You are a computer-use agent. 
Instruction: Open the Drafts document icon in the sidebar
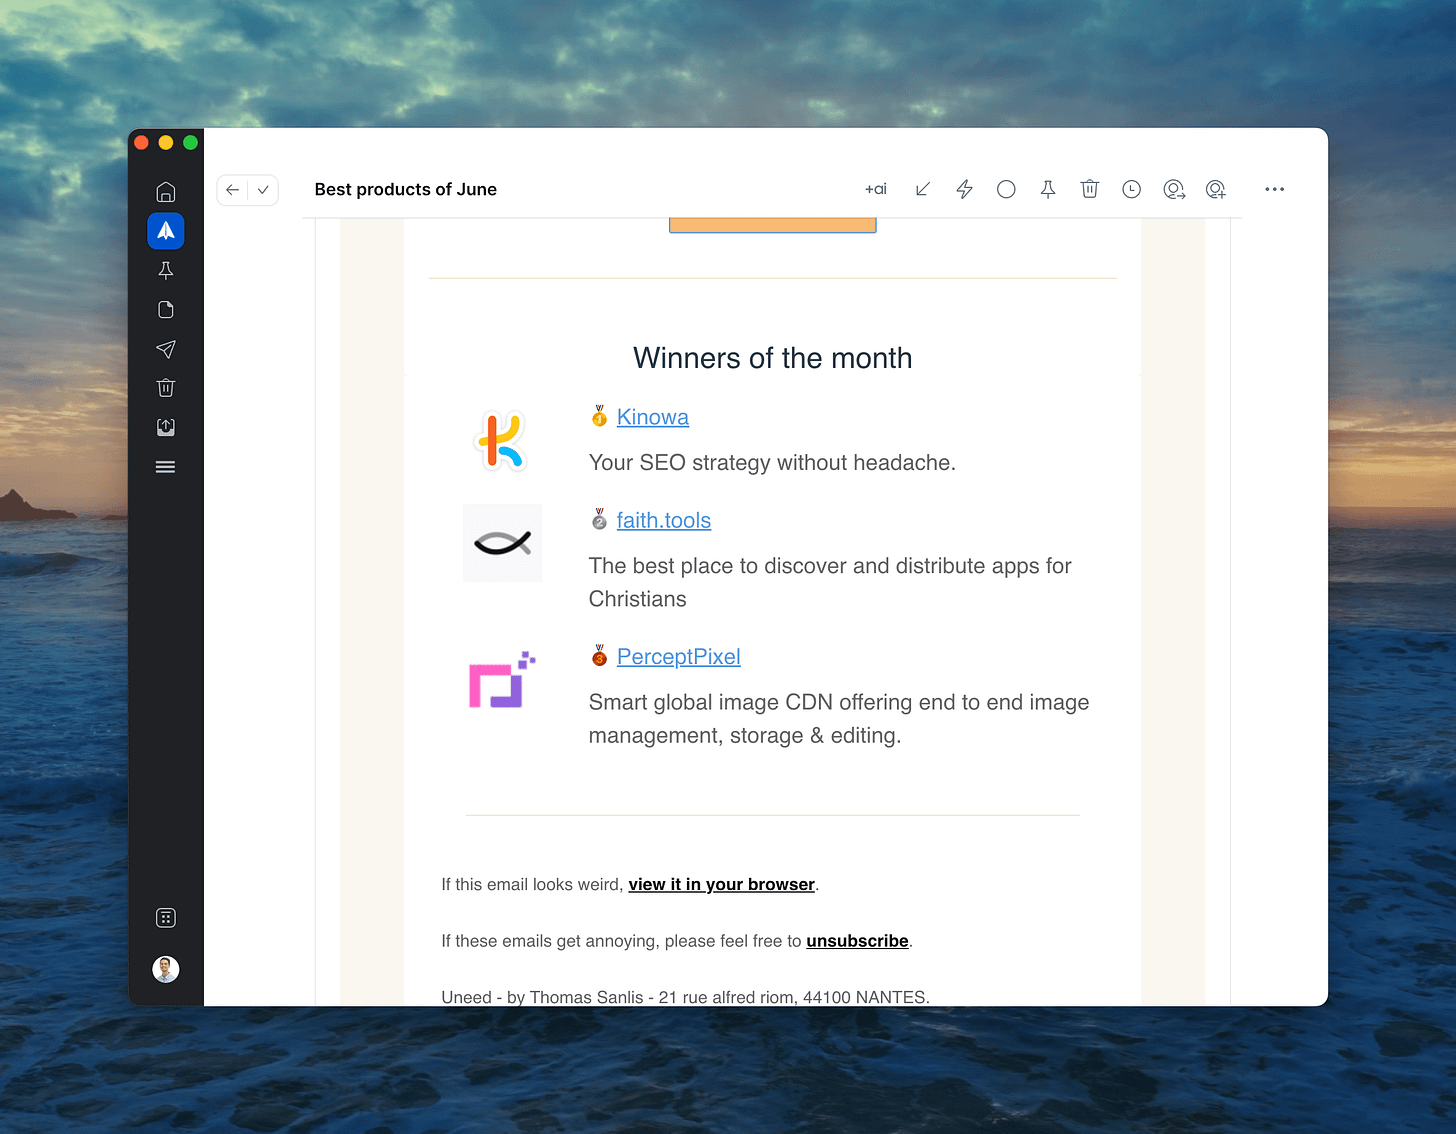(x=166, y=310)
